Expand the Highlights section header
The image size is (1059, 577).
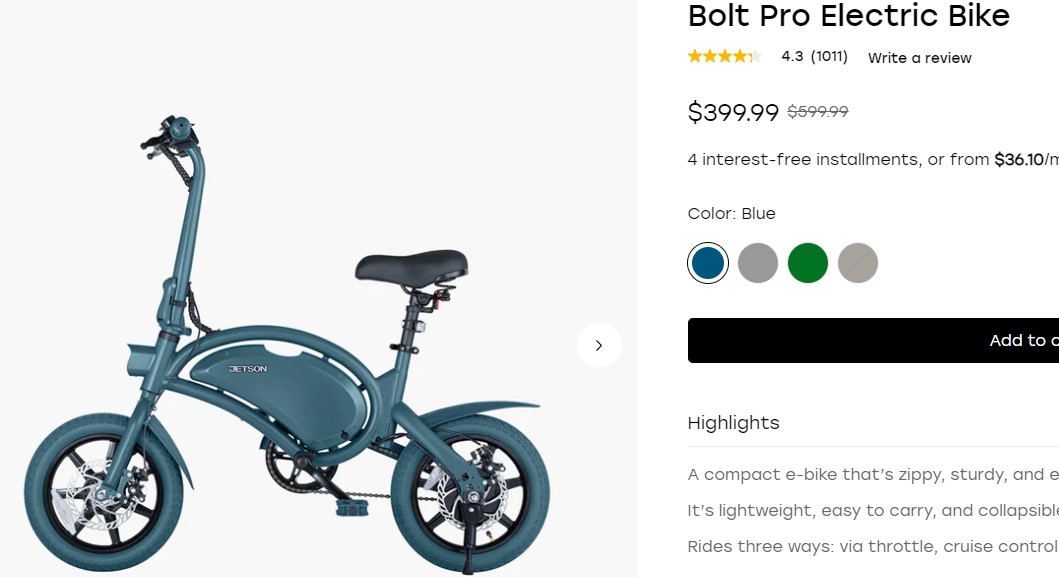[733, 423]
